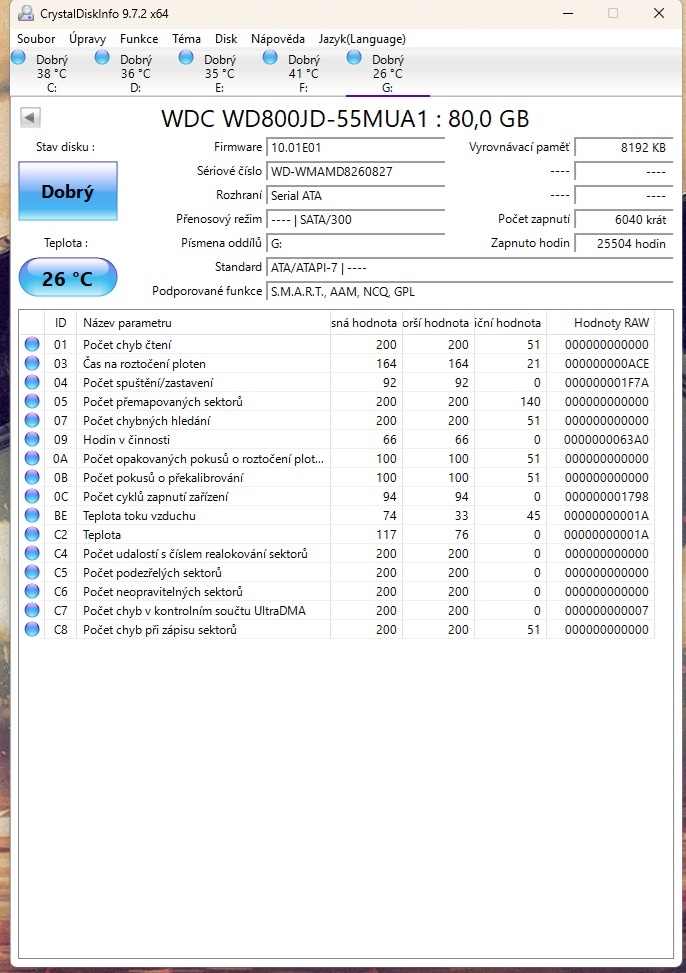
Task: Click status icon for 05 Počet přemapovaných sektorů
Action: click(x=32, y=401)
